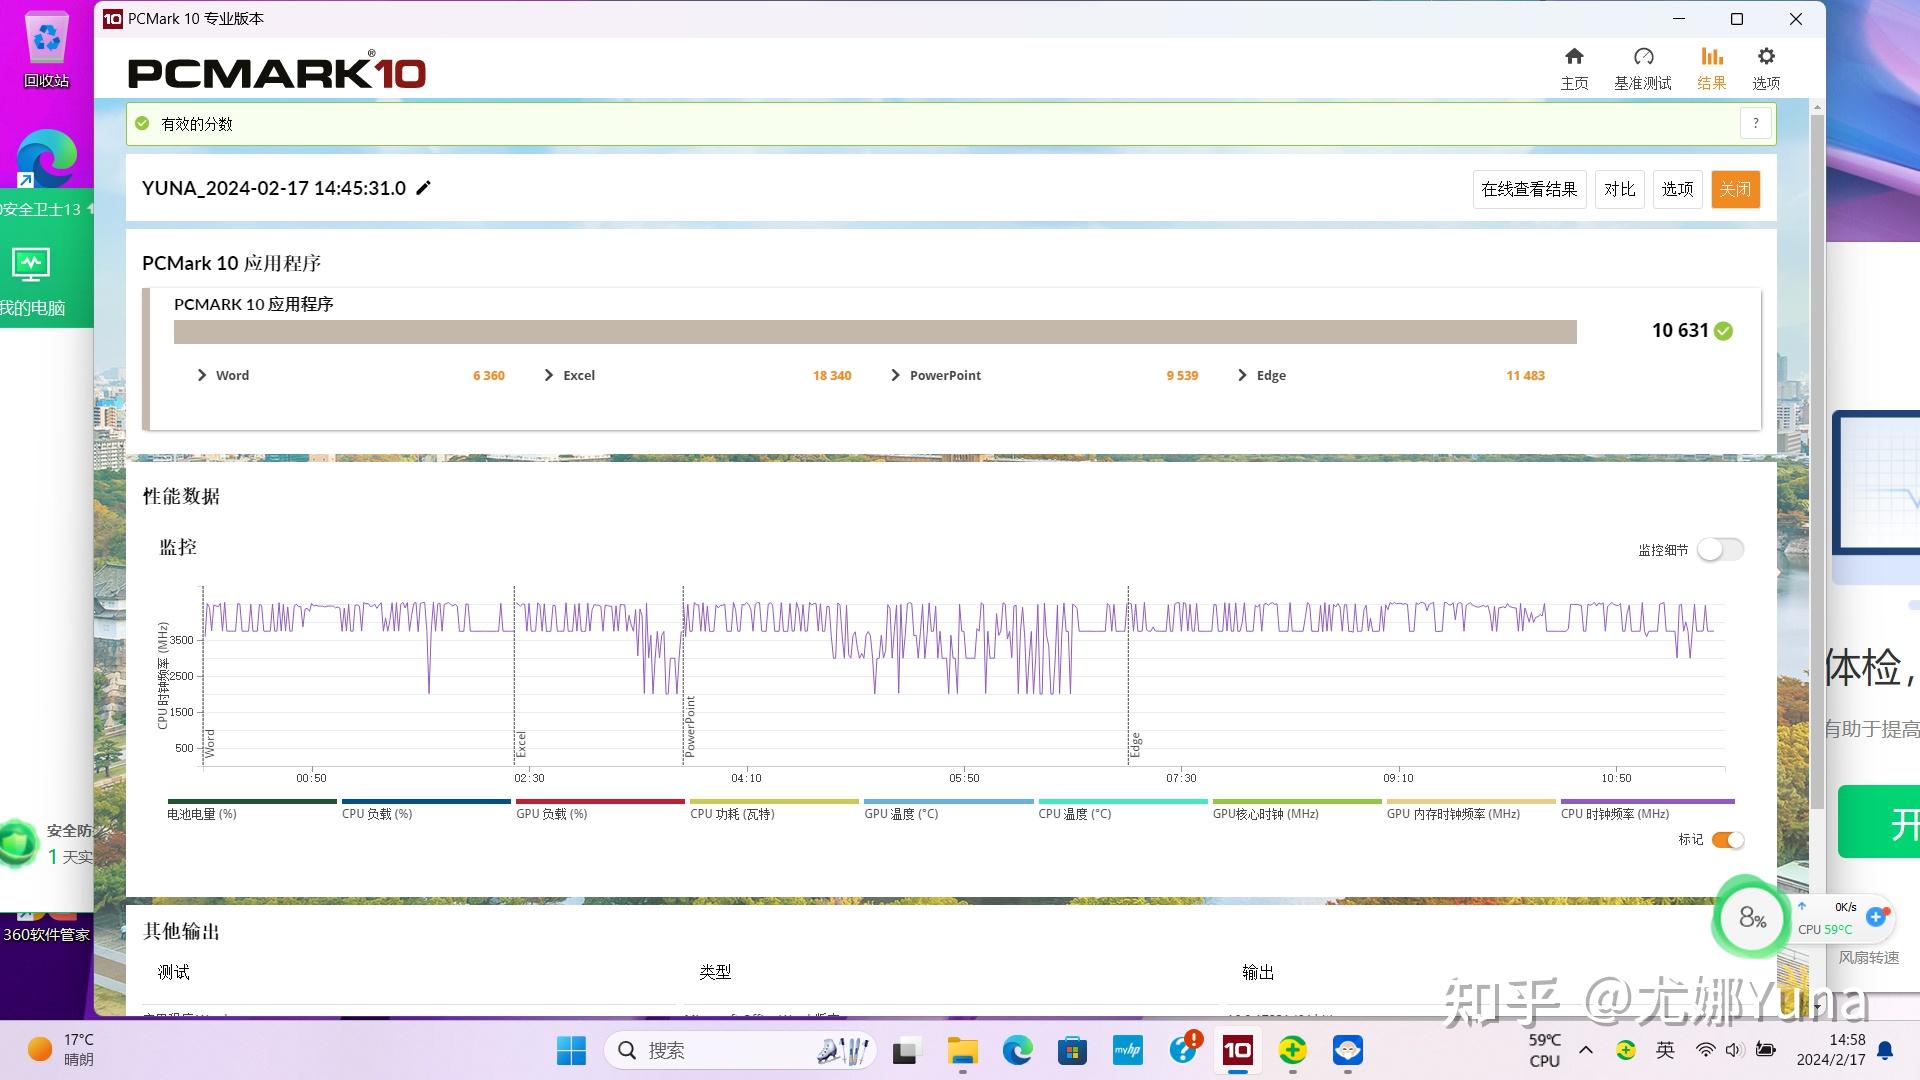Expand the Word score details
1920x1080 pixels.
pyautogui.click(x=203, y=375)
